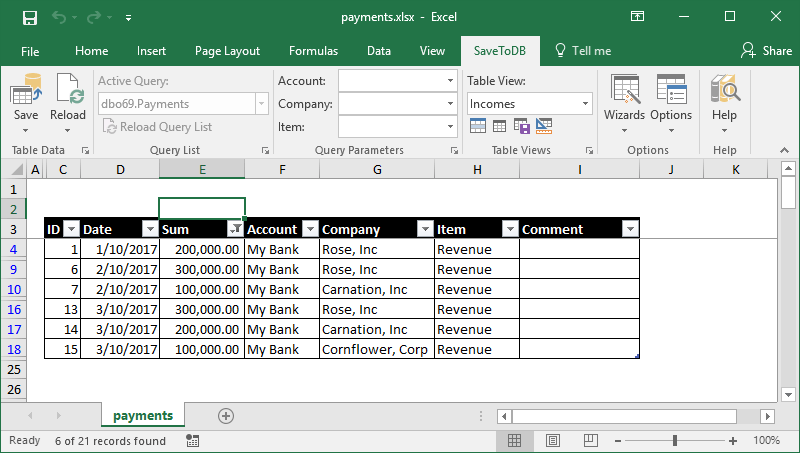This screenshot has width=800, height=453.
Task: Collapse the ribbon with the chevron
Action: (784, 150)
